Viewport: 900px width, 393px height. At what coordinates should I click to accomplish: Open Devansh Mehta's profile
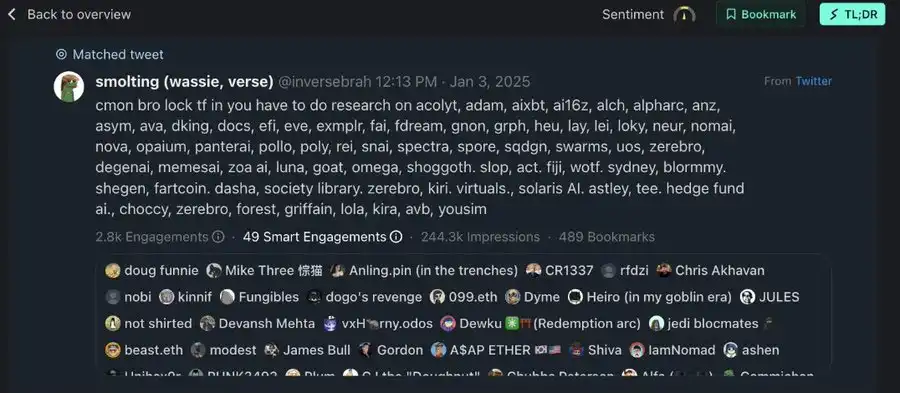click(x=257, y=324)
